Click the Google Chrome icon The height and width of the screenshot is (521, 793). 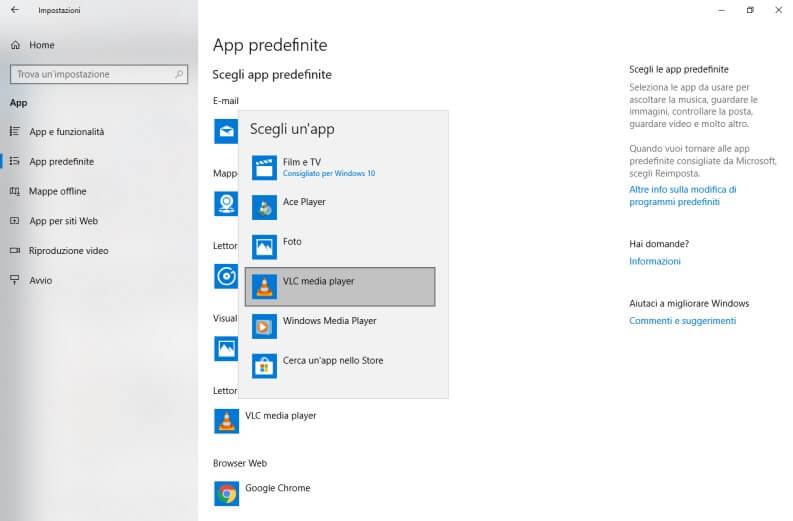click(226, 493)
